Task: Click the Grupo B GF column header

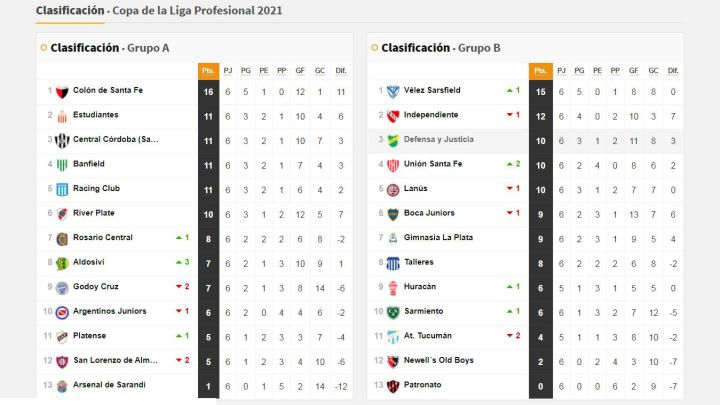Action: 634,71
